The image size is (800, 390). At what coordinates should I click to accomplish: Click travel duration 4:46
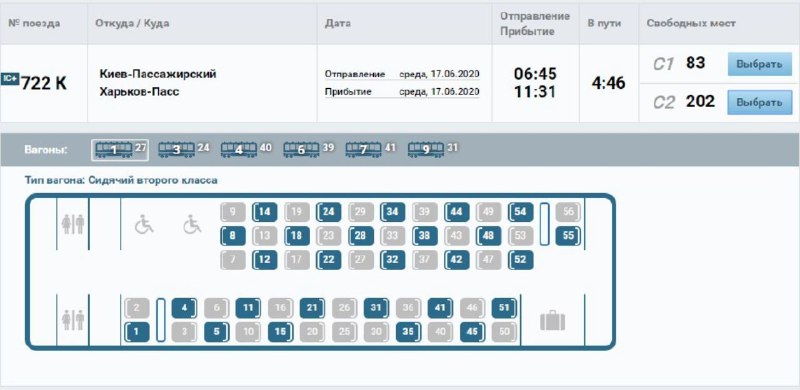click(x=608, y=83)
